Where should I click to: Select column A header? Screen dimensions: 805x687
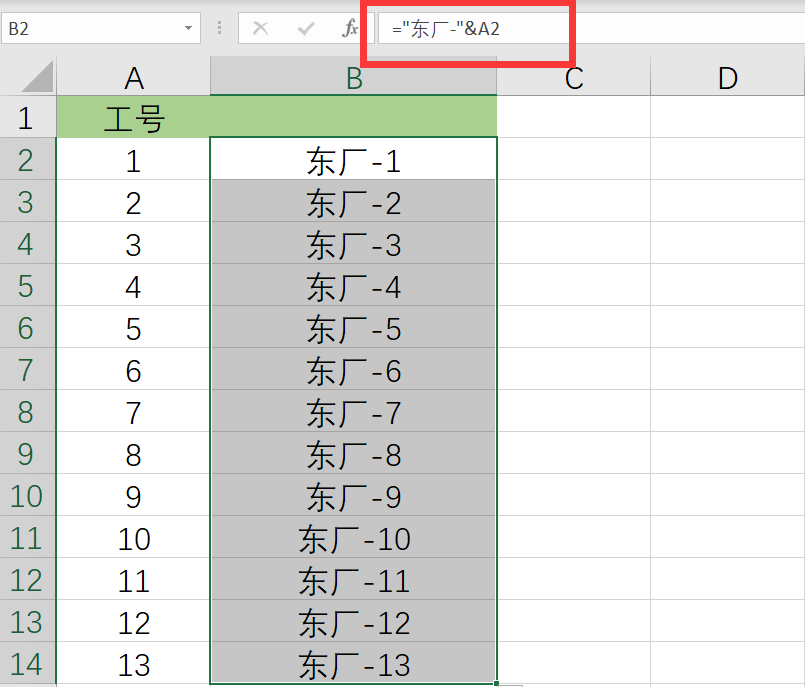pyautogui.click(x=133, y=78)
